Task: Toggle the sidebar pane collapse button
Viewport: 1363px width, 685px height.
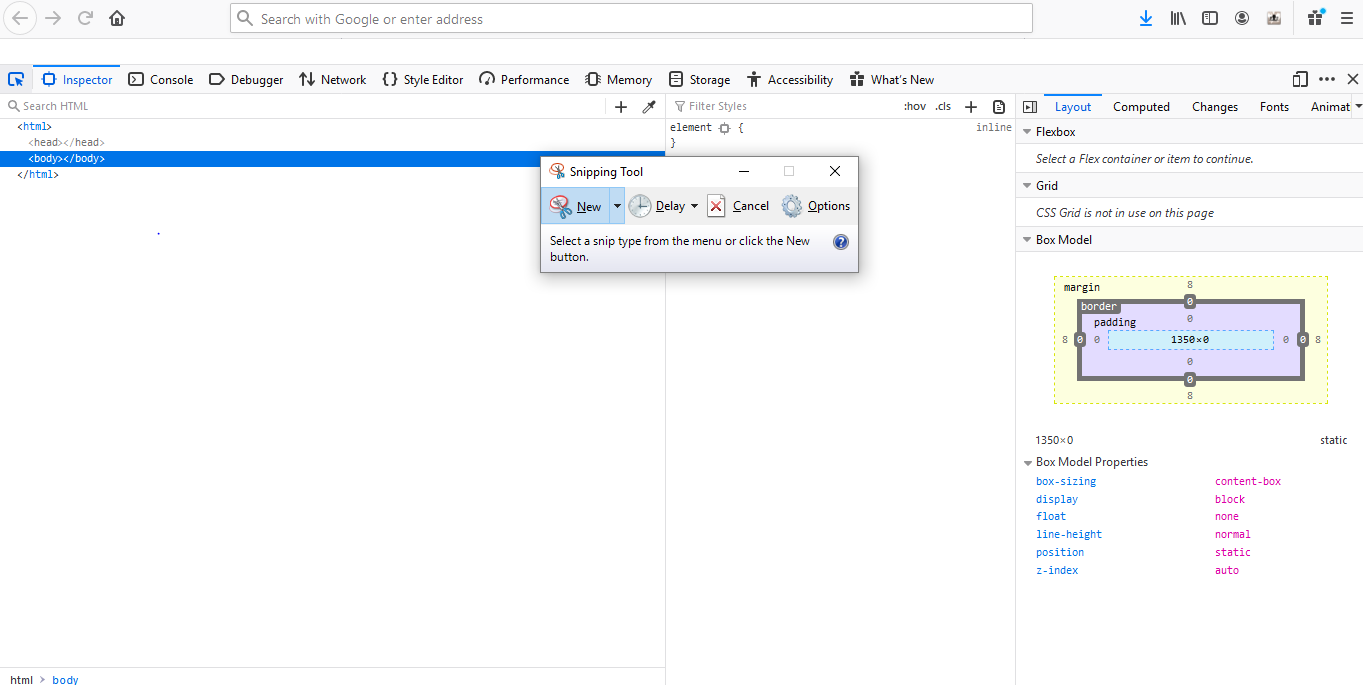Action: click(1029, 107)
